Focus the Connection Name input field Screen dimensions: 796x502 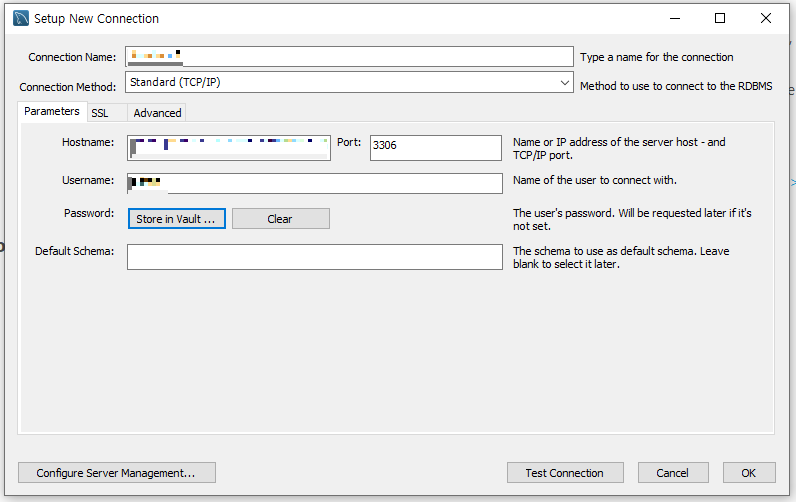[349, 57]
